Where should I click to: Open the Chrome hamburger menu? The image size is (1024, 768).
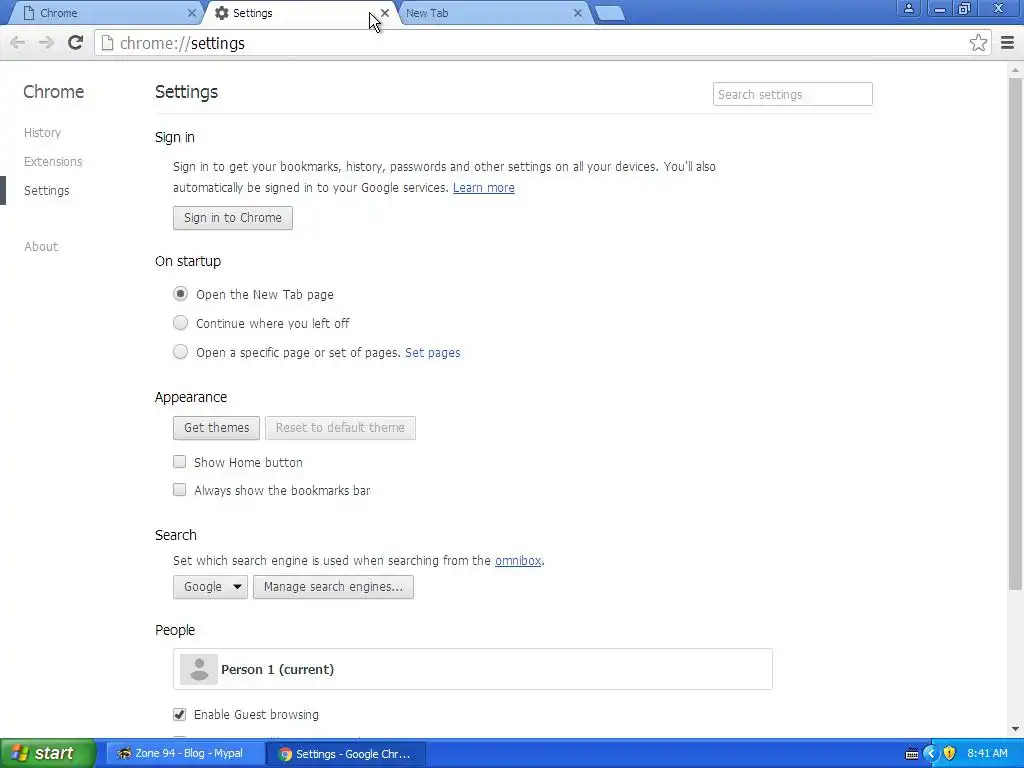pyautogui.click(x=1007, y=43)
